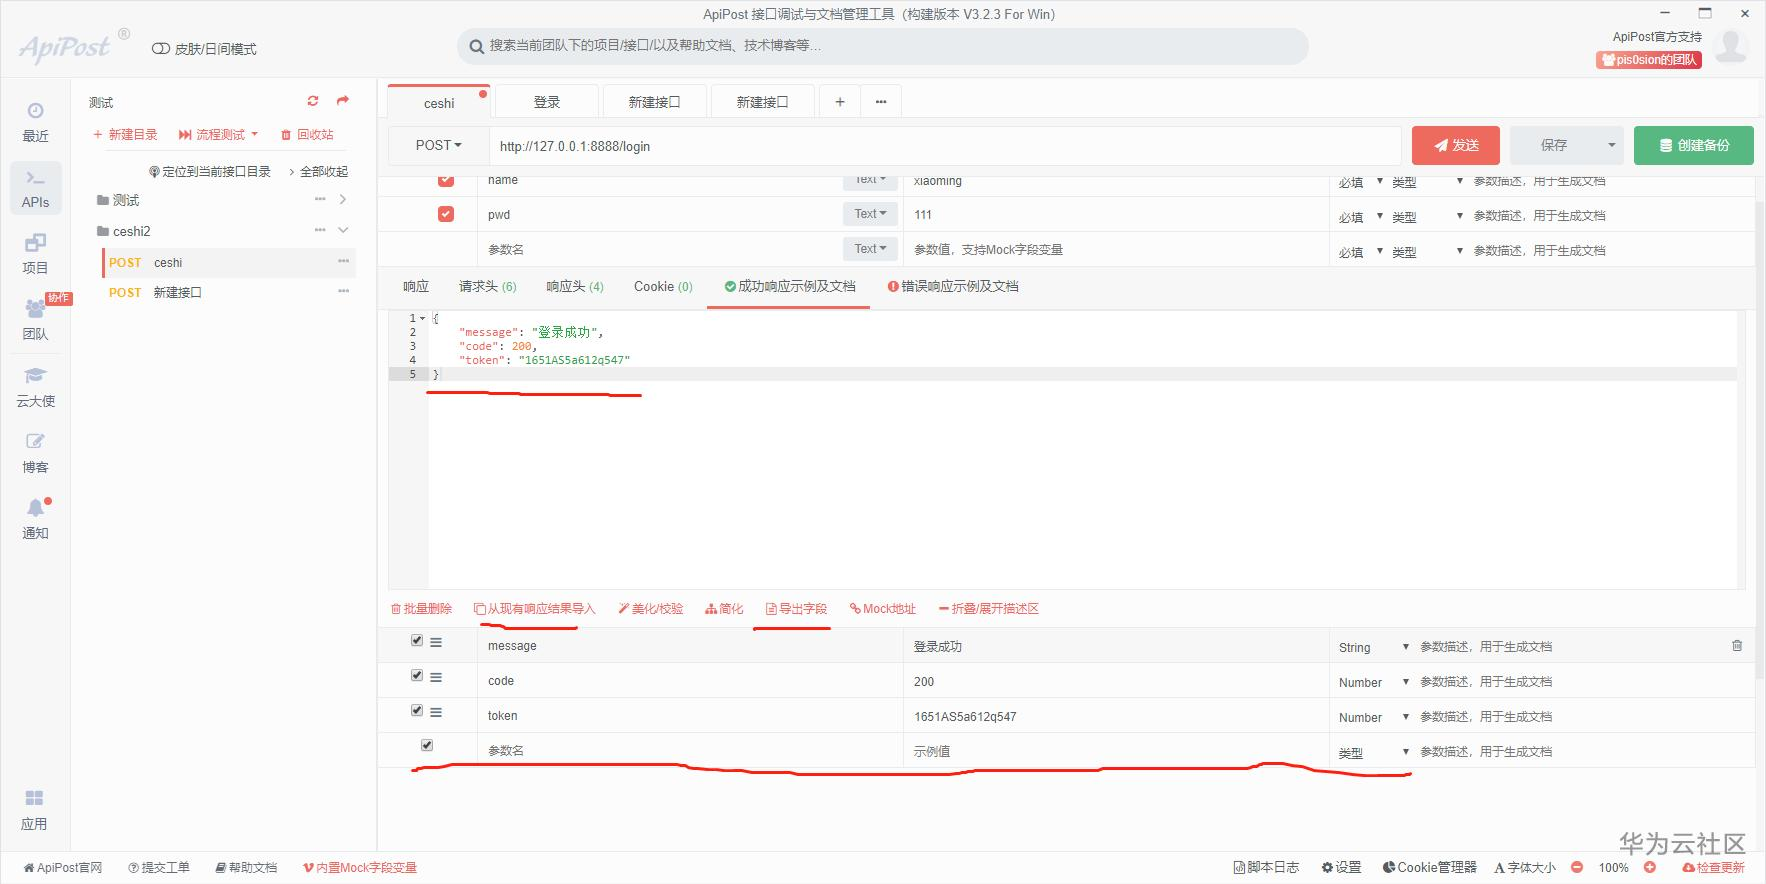Click the request URL input field
This screenshot has width=1766, height=884.
945,146
